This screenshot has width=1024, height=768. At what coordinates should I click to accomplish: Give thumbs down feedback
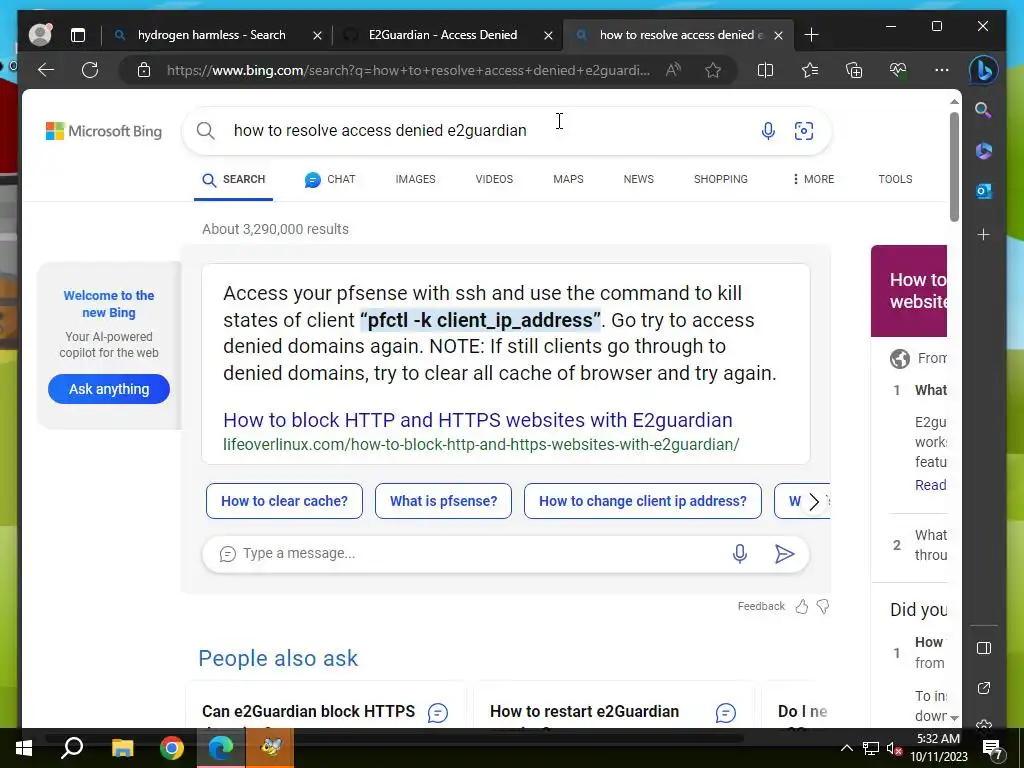click(823, 607)
